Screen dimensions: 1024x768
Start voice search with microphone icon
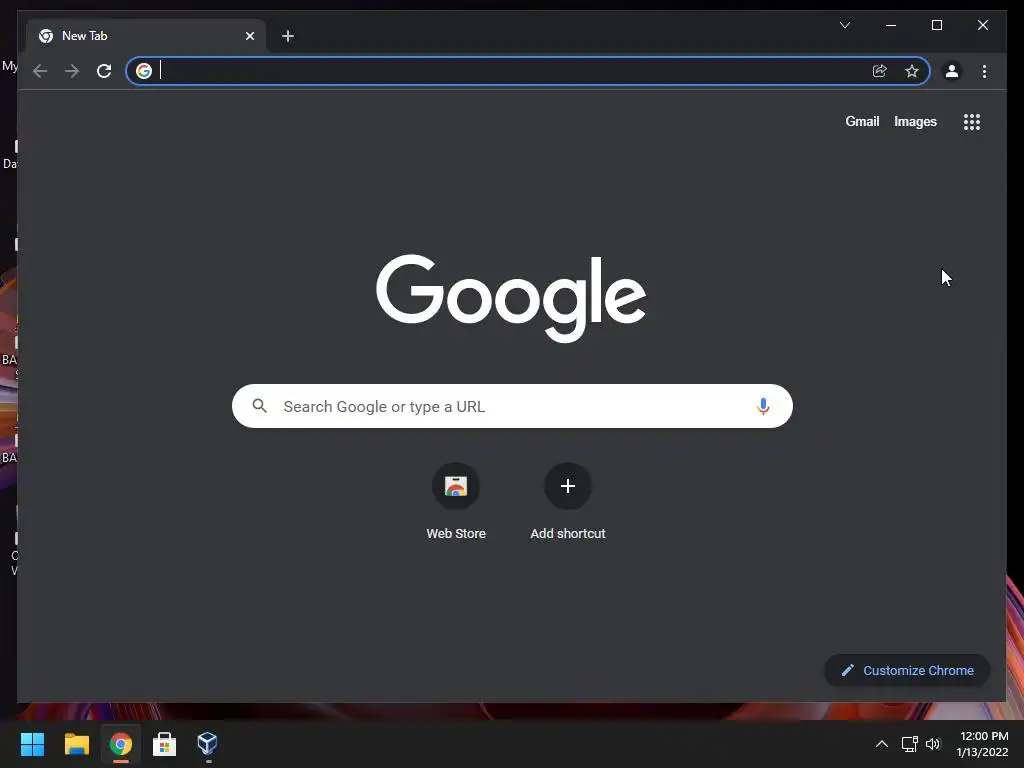click(763, 406)
